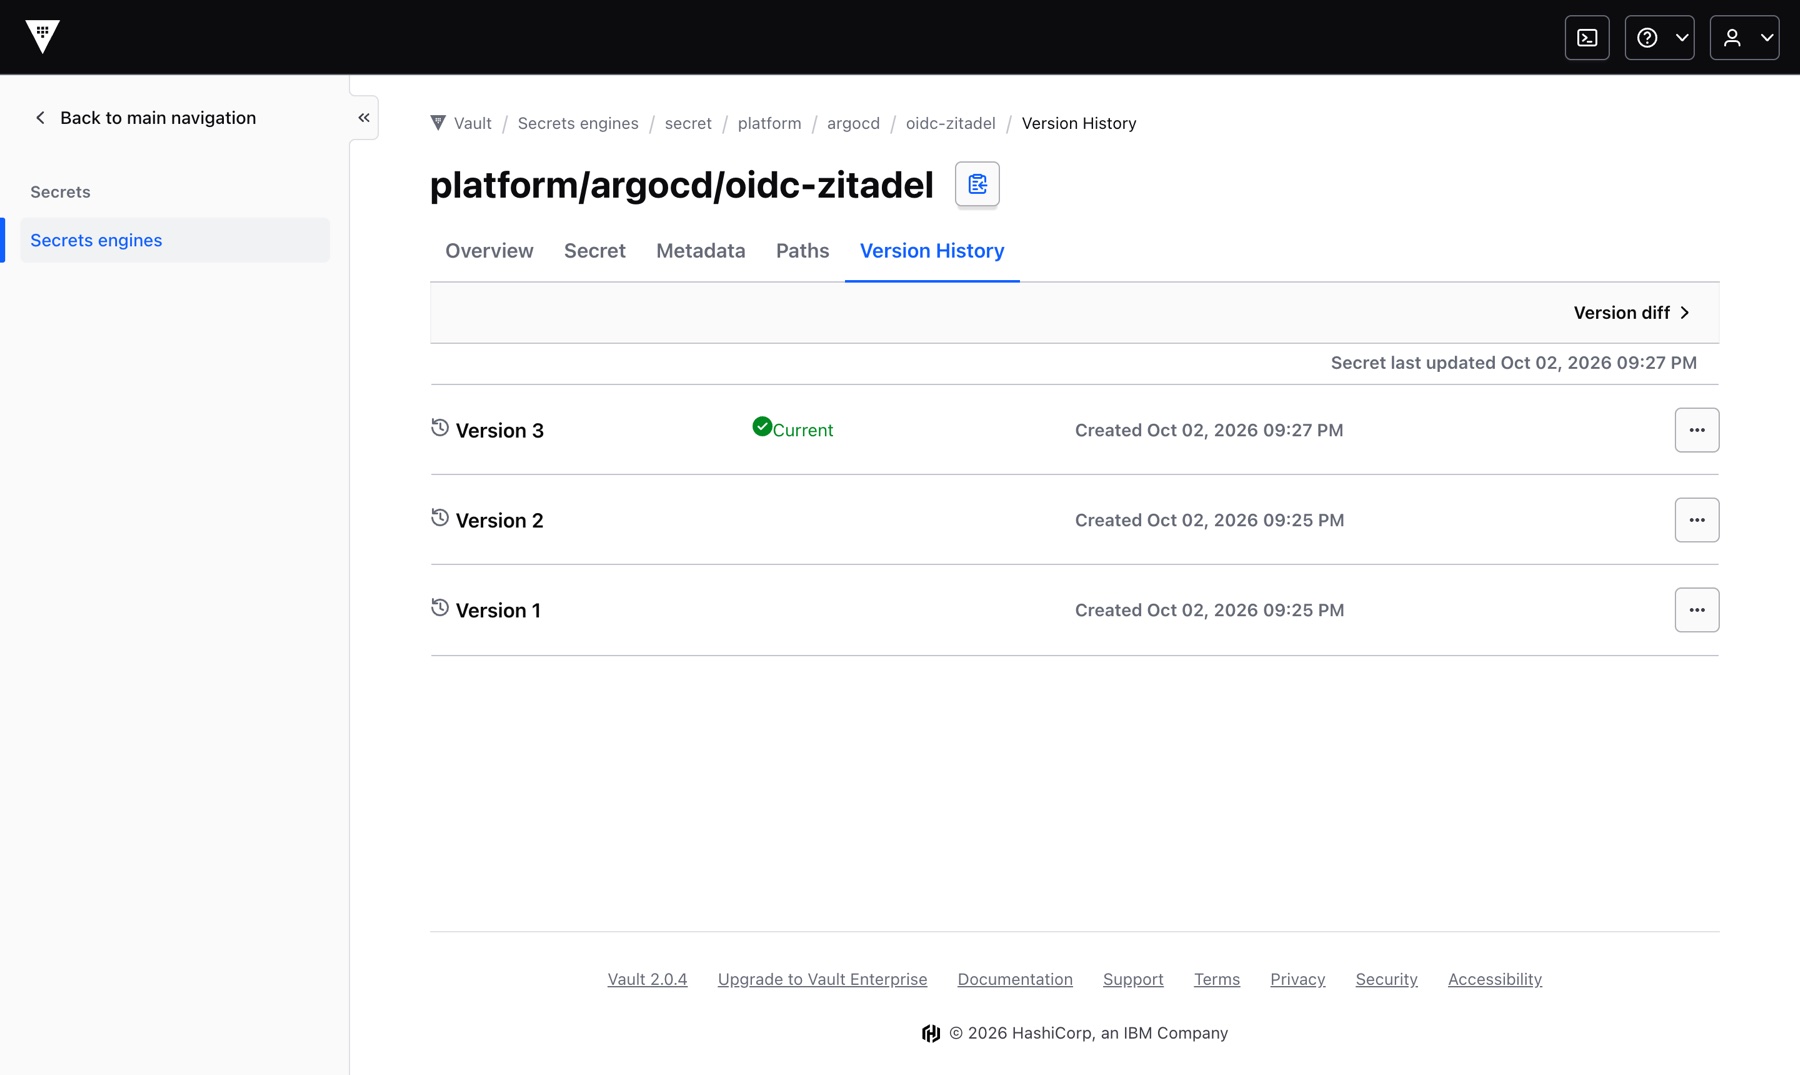Copy secret path with clipboard icon

(x=977, y=184)
